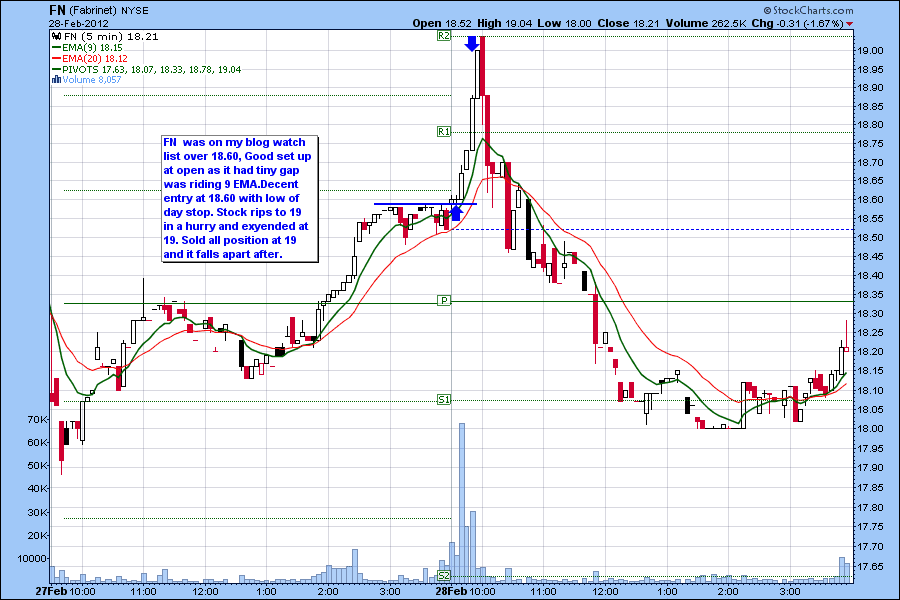This screenshot has height=600, width=900.
Task: Click the FN (5 min) 18.21 legend text
Action: coord(111,36)
